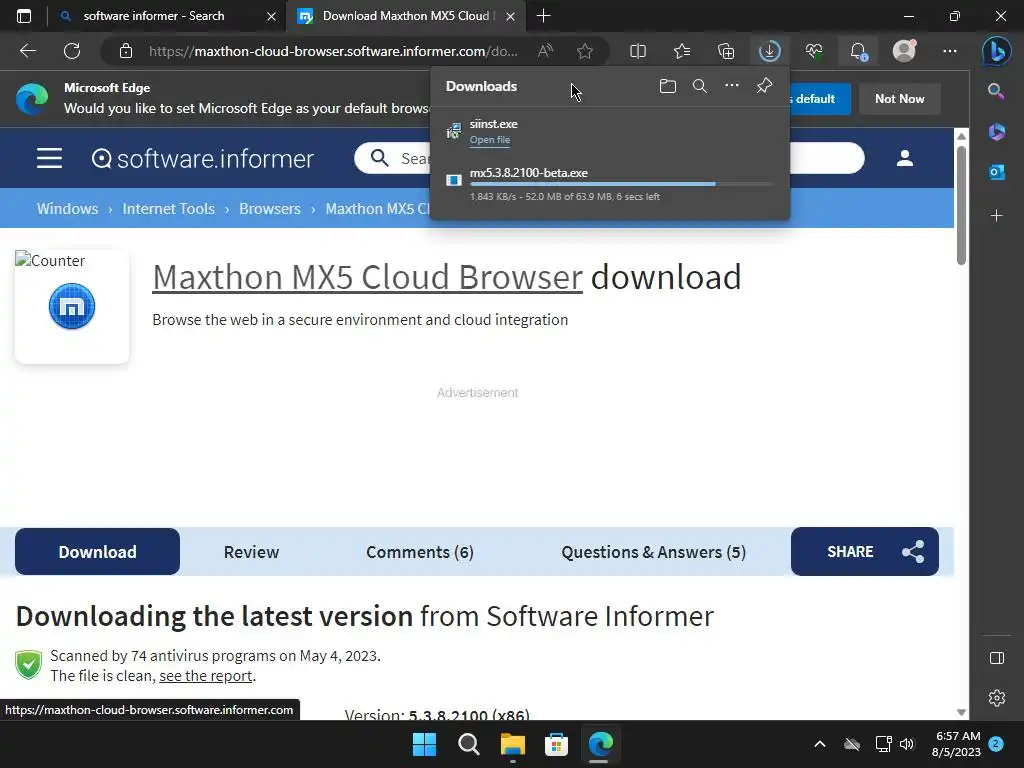
Task: Switch to software informer - Search tab
Action: 153,16
